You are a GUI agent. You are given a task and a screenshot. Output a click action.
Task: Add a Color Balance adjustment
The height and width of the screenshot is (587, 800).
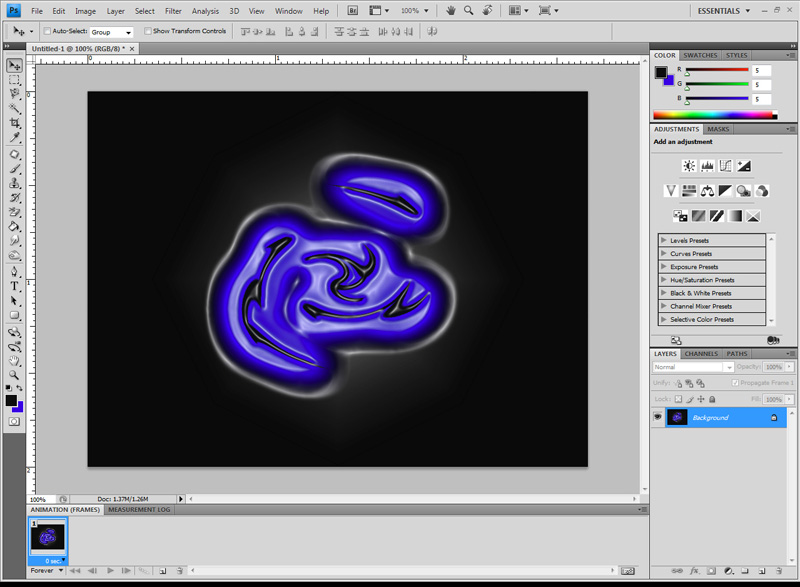[707, 191]
